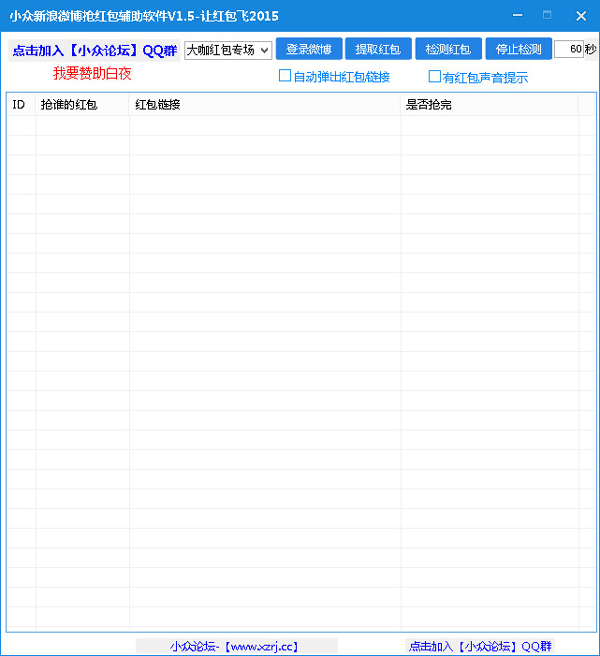Close the red envelope helper window
The width and height of the screenshot is (600, 656).
click(x=580, y=15)
